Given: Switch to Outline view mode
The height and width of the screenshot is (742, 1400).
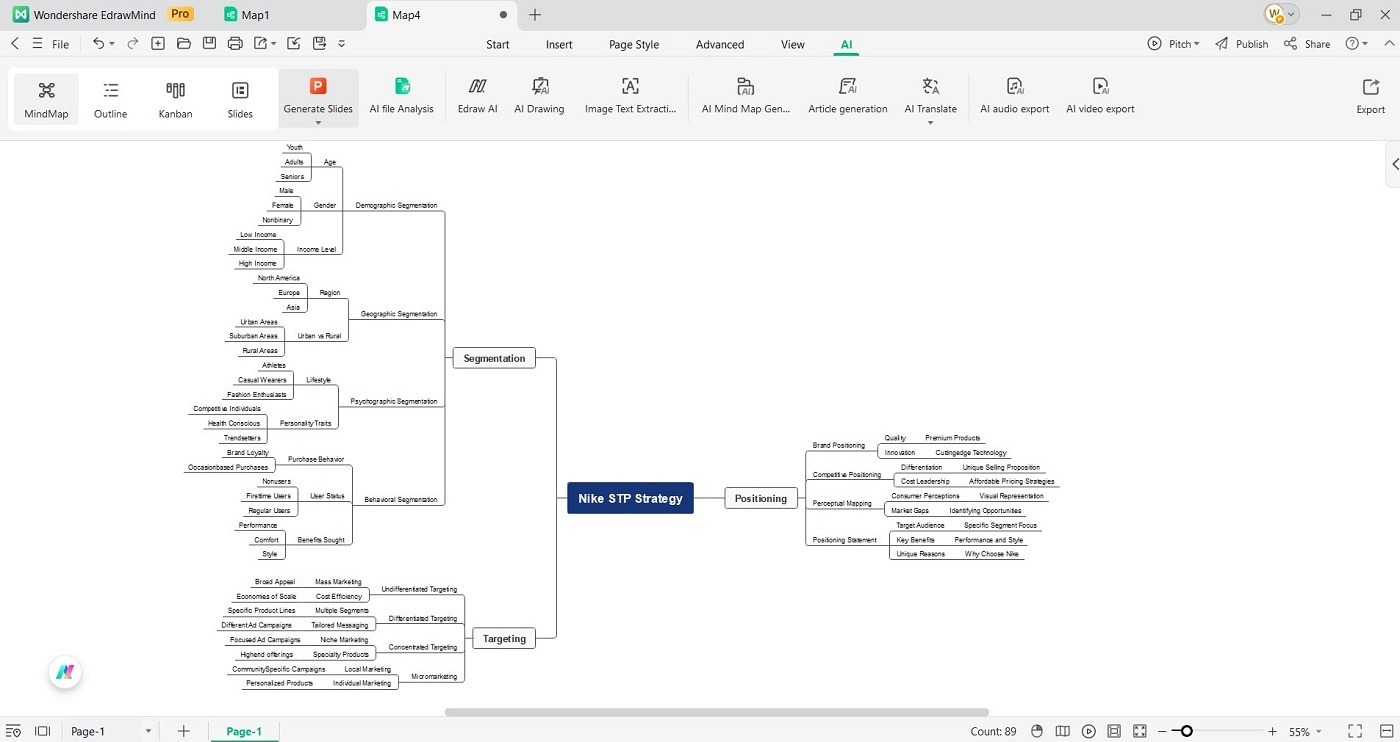Looking at the screenshot, I should point(111,99).
